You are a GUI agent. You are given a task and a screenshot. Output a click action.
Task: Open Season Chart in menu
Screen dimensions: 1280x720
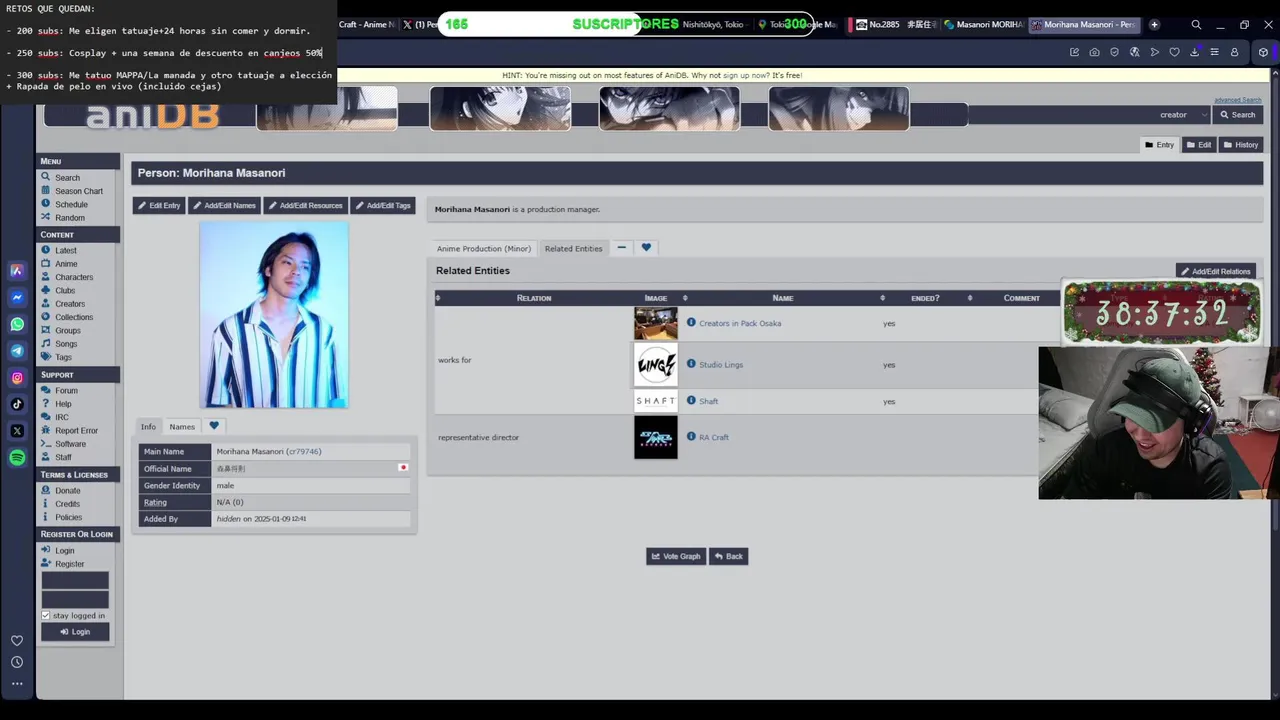79,191
